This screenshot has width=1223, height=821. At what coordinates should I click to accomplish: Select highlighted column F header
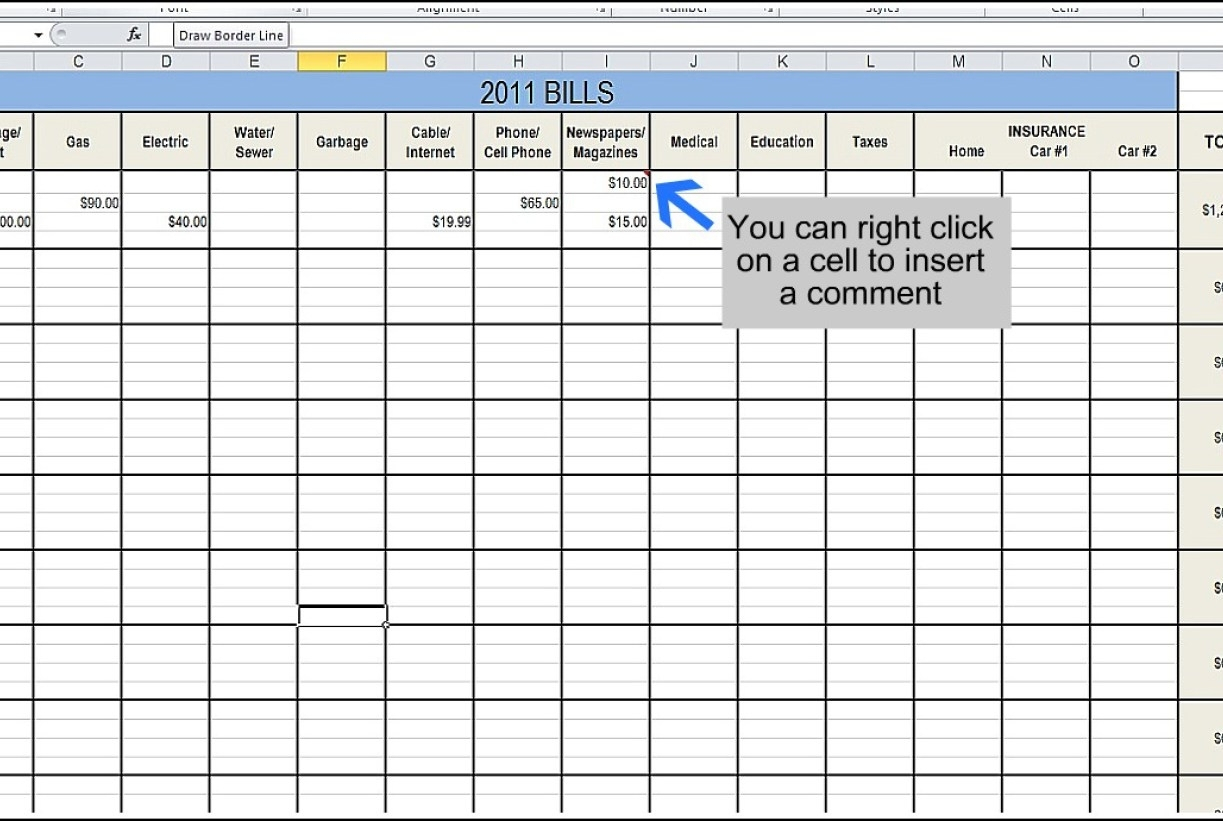point(342,62)
